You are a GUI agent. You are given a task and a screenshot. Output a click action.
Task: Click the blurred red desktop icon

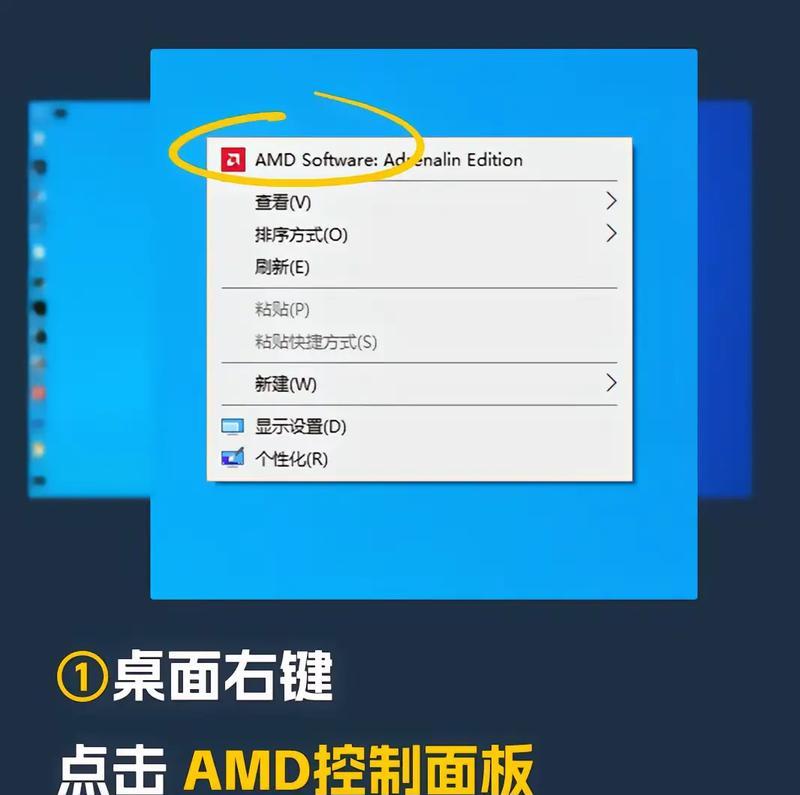click(39, 393)
